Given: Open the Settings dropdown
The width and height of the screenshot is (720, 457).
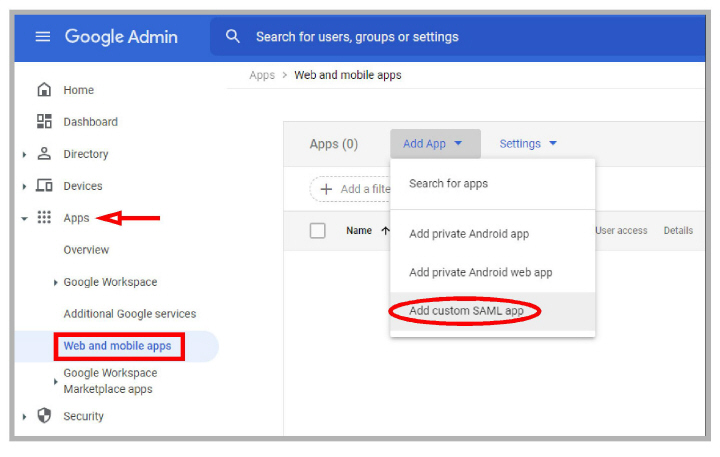Looking at the screenshot, I should pos(528,144).
